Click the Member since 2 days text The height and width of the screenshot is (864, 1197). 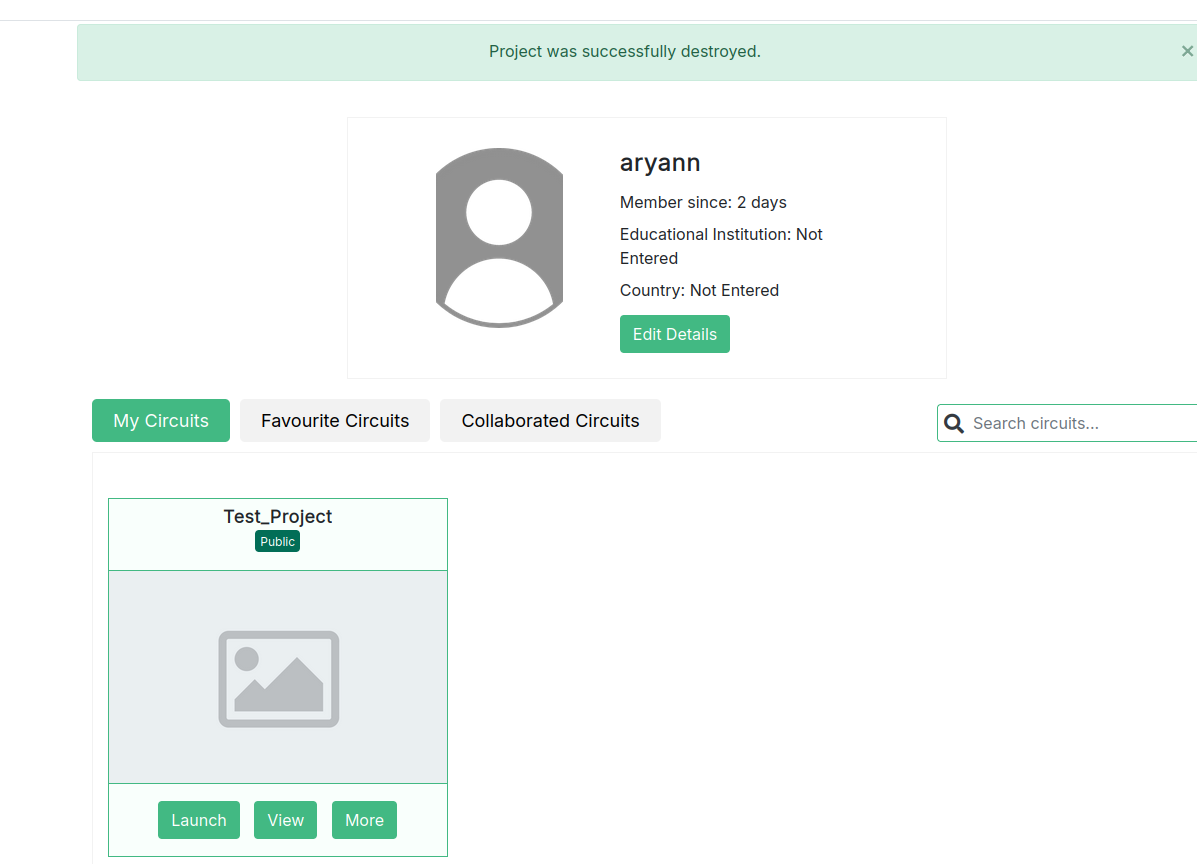click(703, 202)
